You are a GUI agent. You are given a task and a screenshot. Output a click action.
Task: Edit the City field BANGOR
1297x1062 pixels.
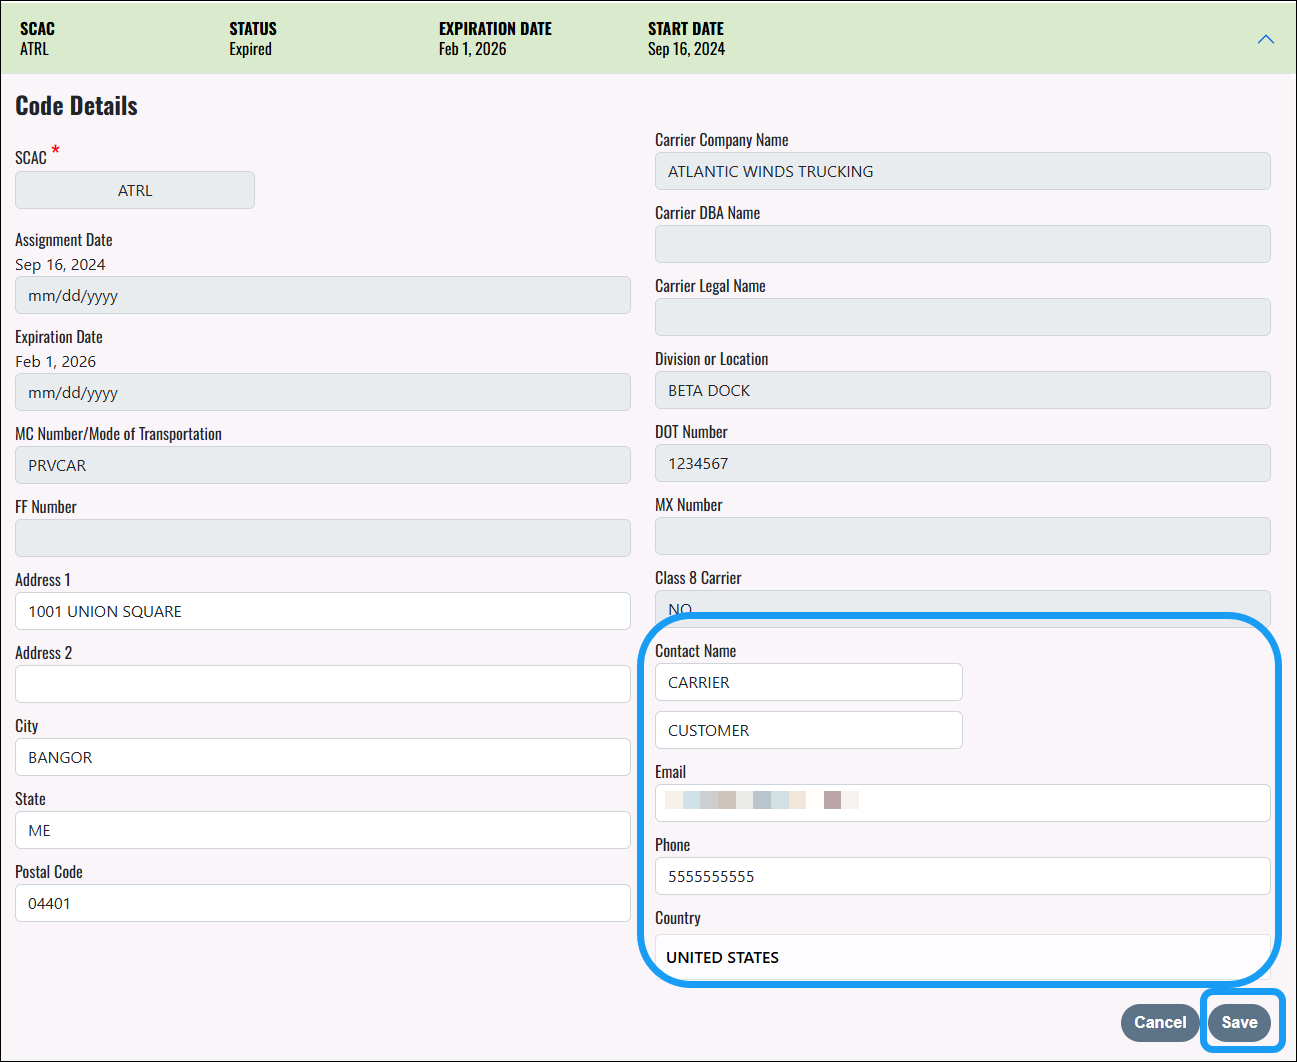point(322,757)
